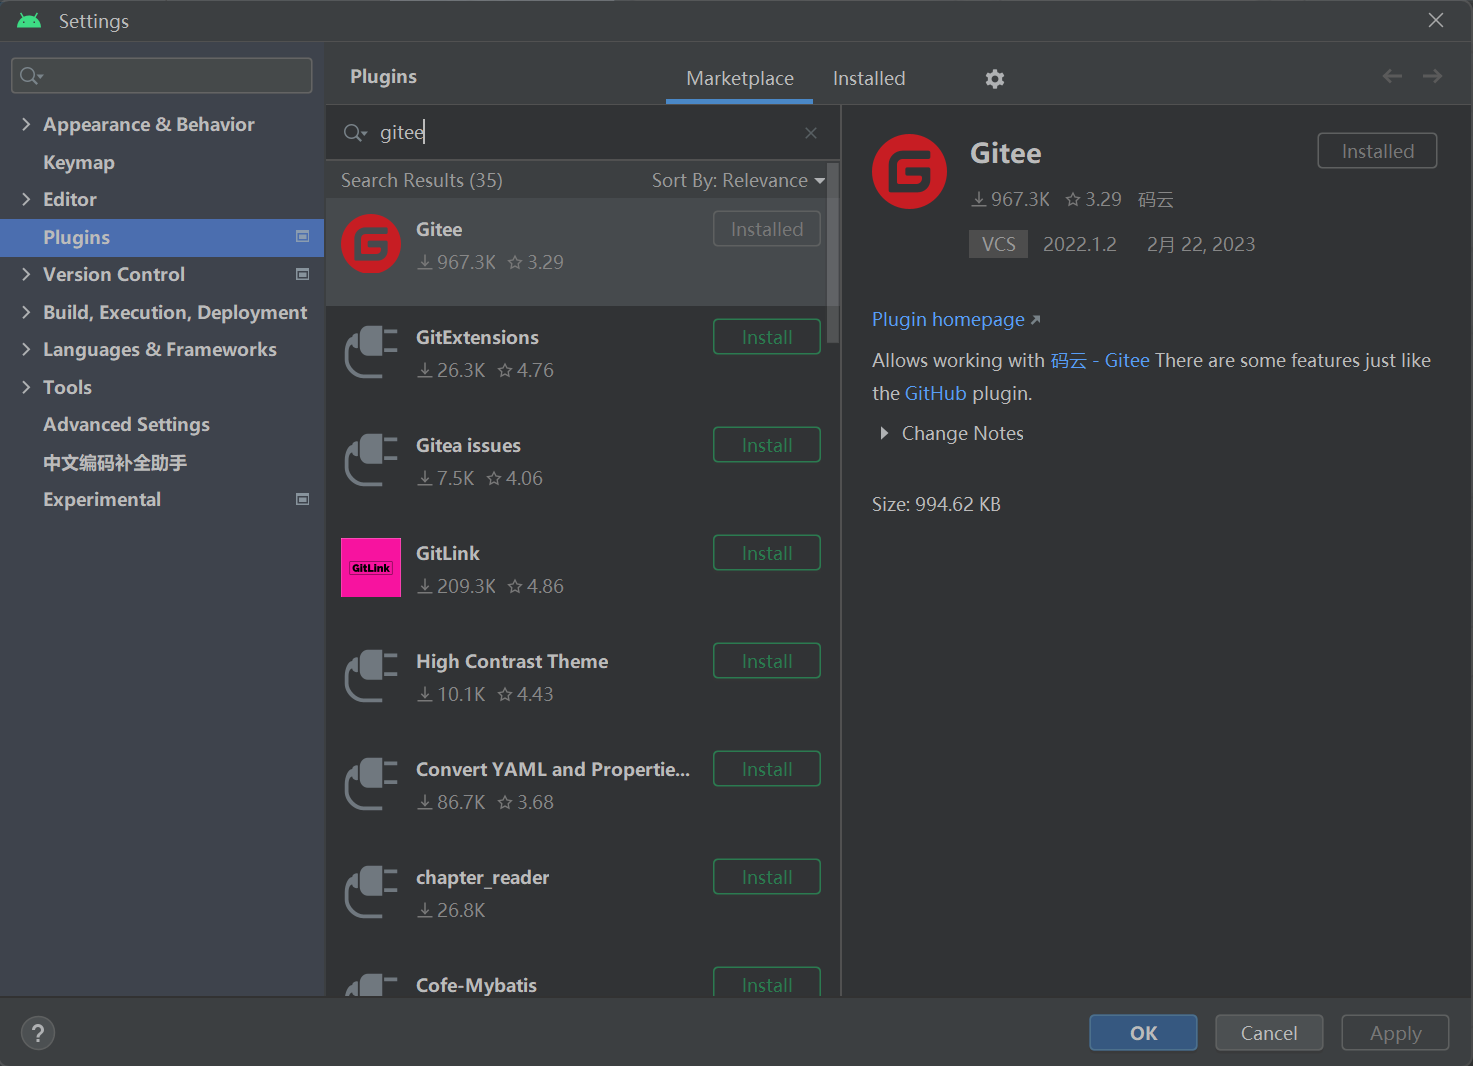The height and width of the screenshot is (1066, 1473).
Task: Select the Cofe-Mybatis plugin name
Action: 476,985
